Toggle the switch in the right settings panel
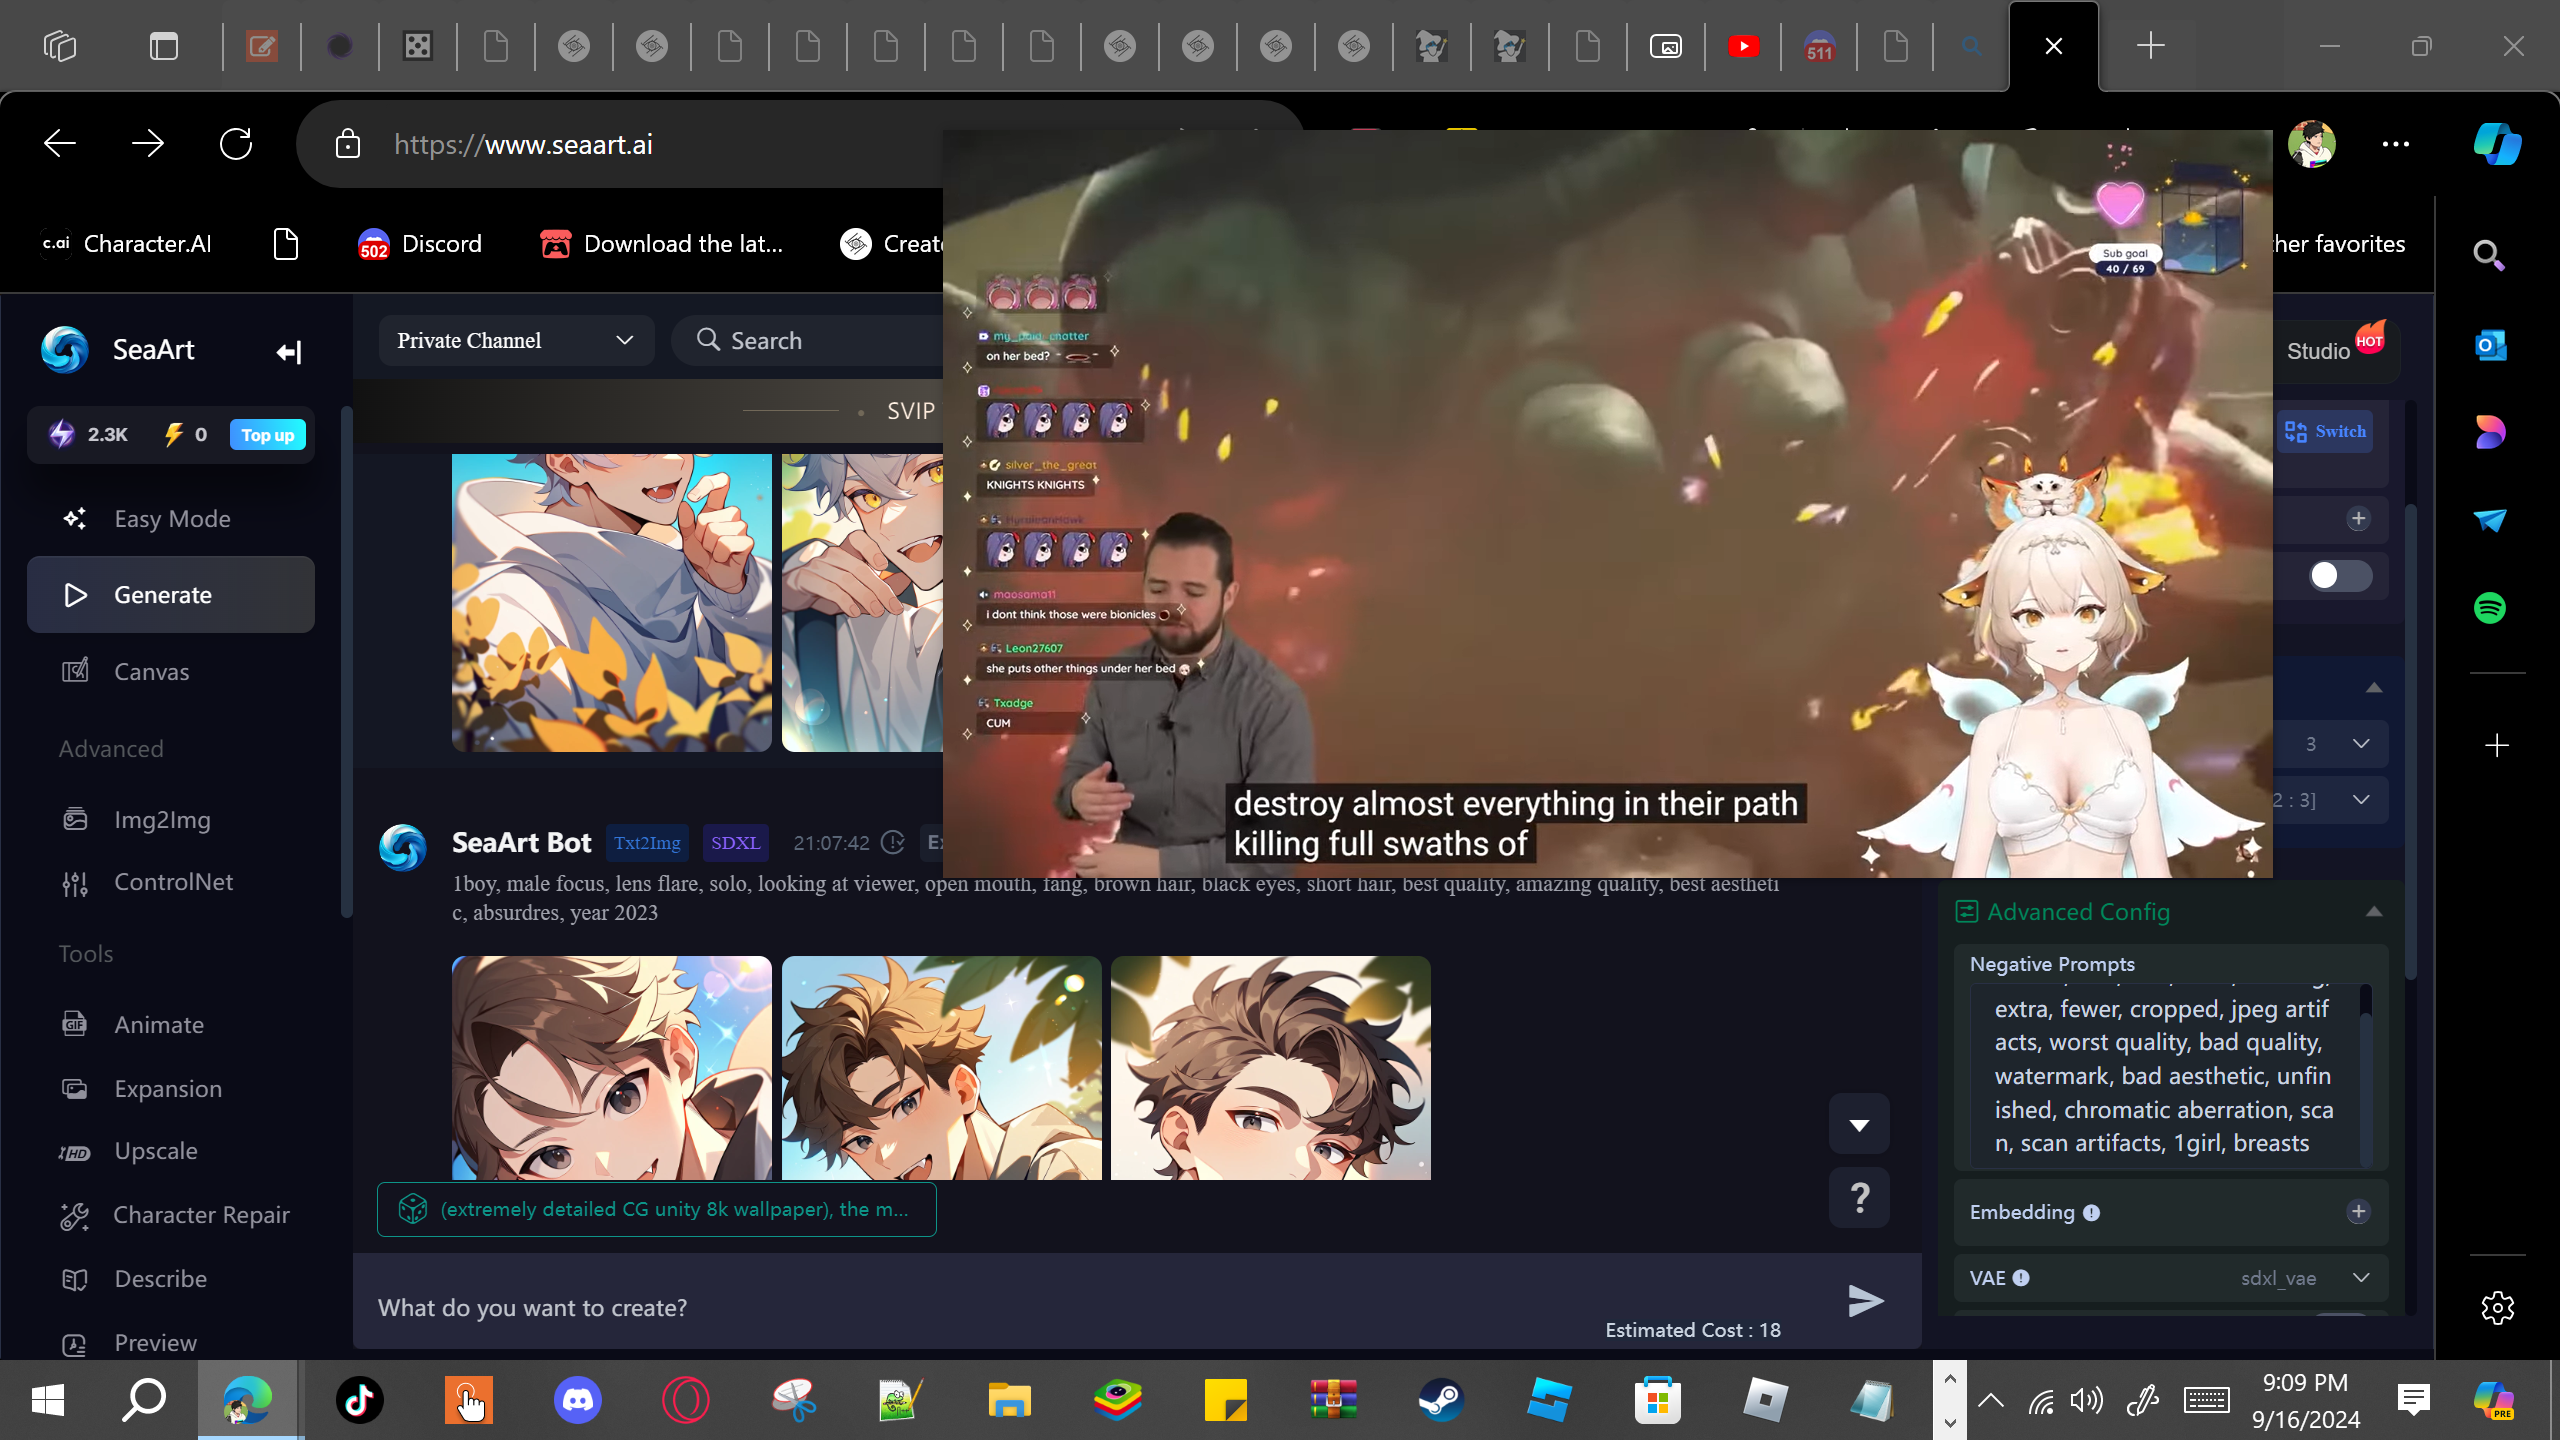 [x=2340, y=576]
